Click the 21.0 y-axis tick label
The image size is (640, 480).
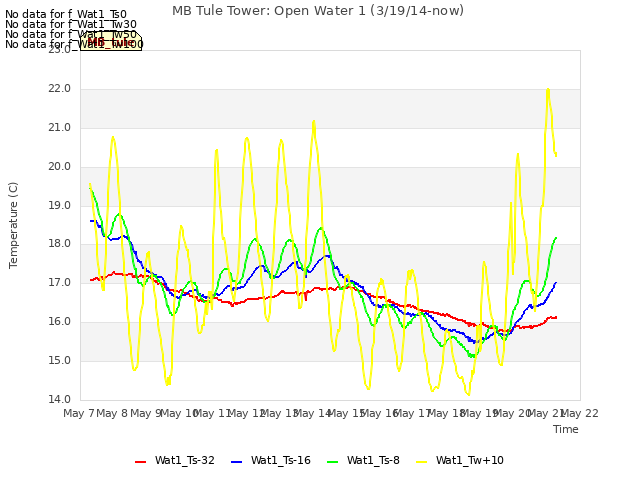tap(60, 128)
